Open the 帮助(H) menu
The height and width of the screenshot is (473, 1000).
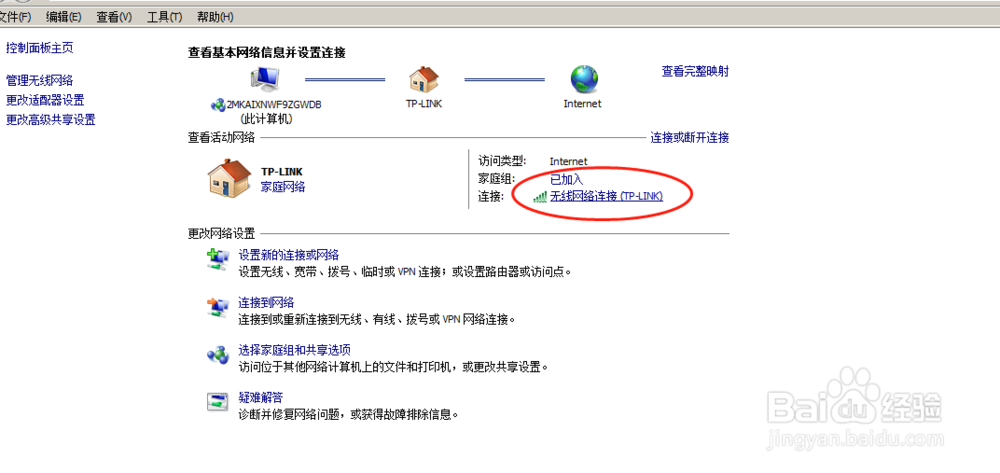point(215,17)
